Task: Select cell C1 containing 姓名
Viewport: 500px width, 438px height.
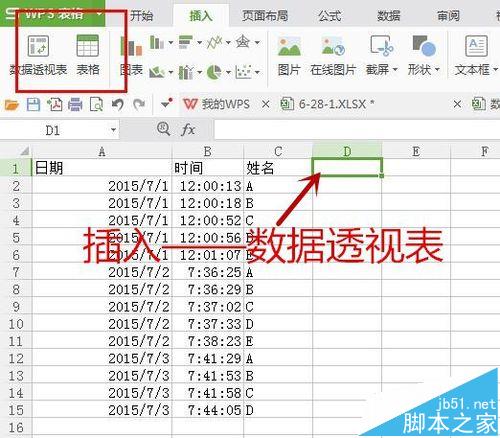Action: (278, 168)
